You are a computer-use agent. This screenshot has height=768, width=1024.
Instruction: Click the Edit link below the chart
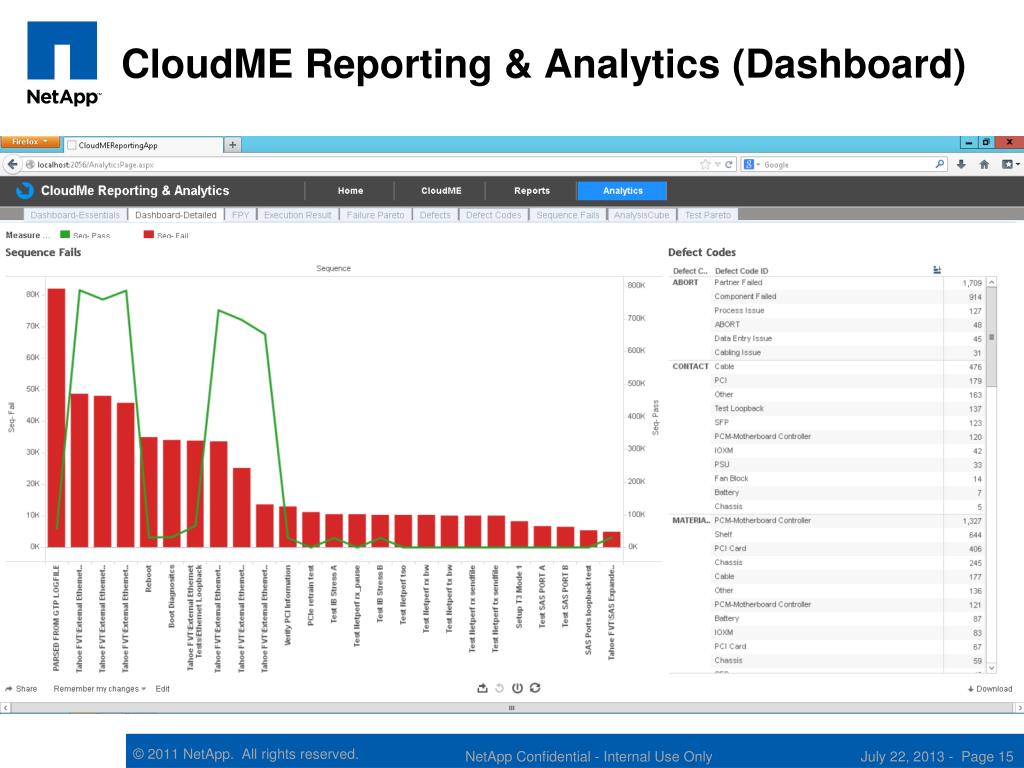[x=163, y=689]
